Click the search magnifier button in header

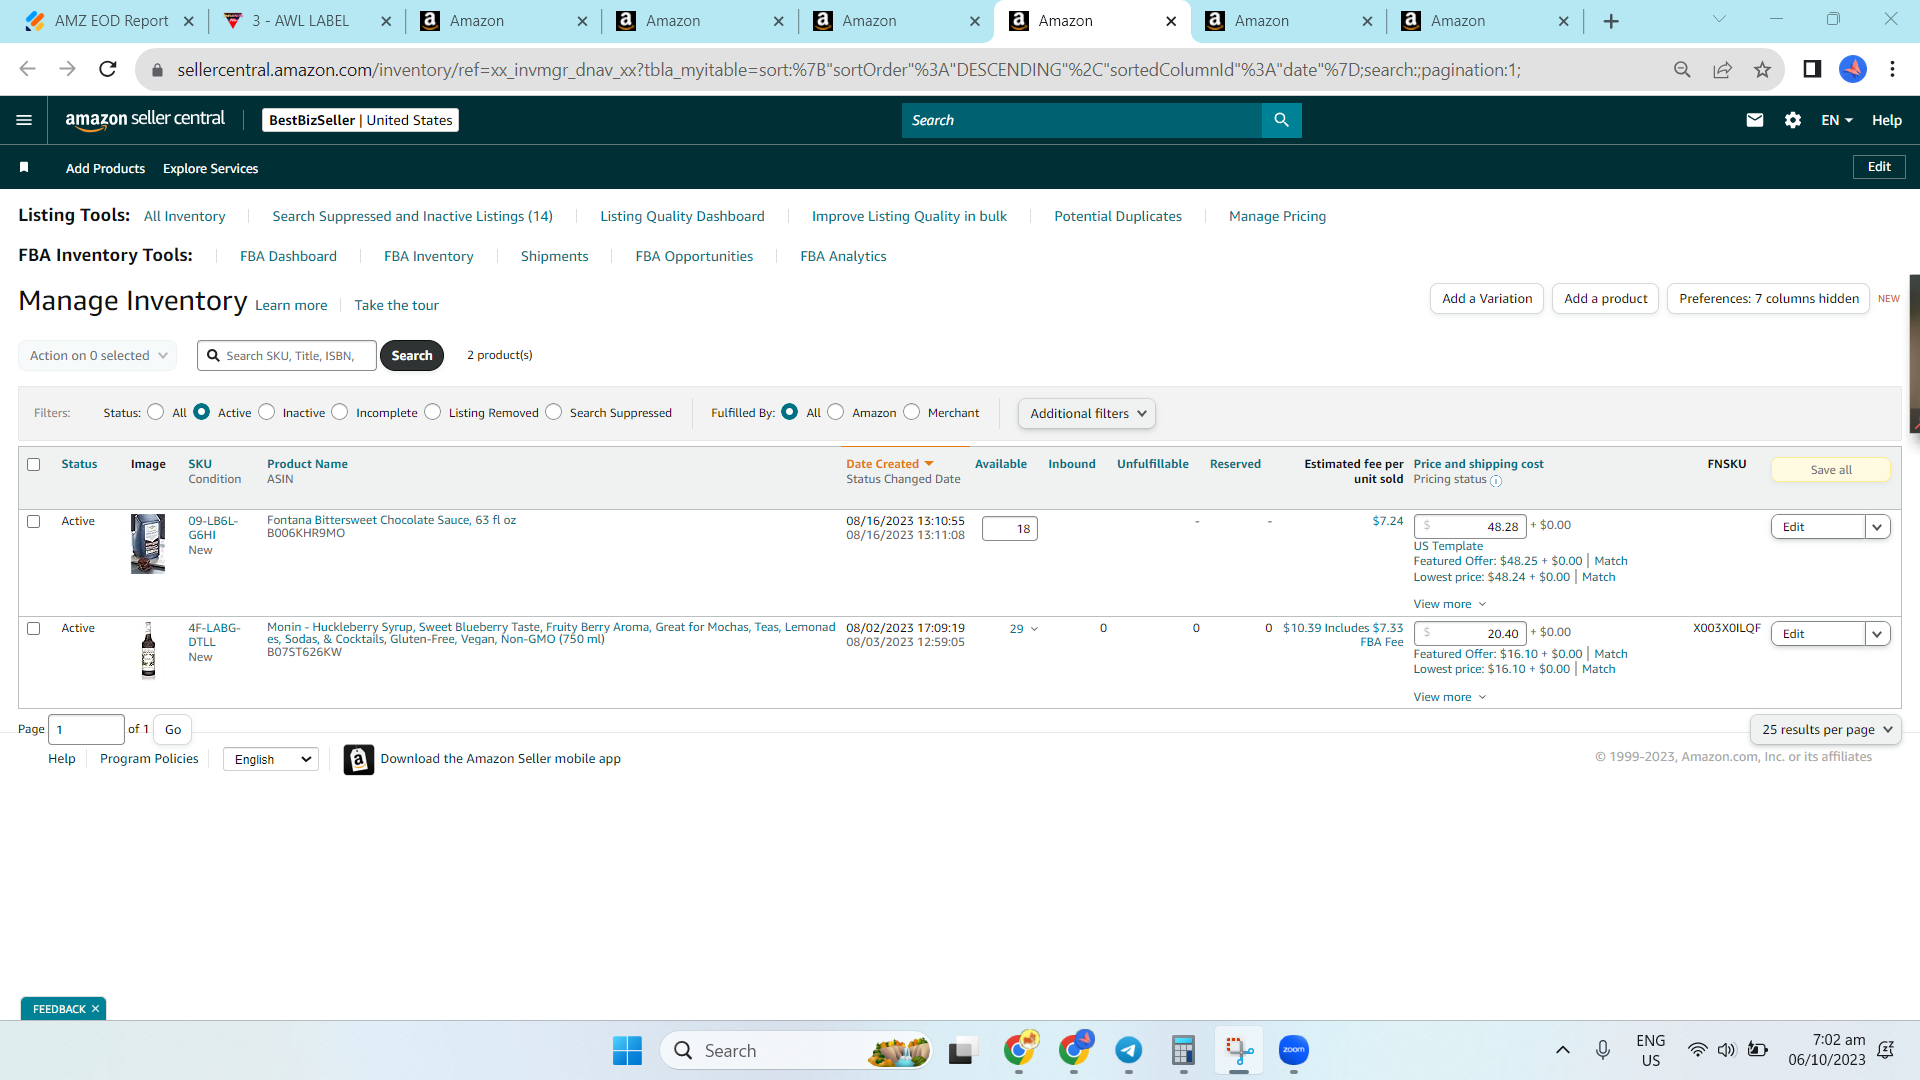point(1281,120)
